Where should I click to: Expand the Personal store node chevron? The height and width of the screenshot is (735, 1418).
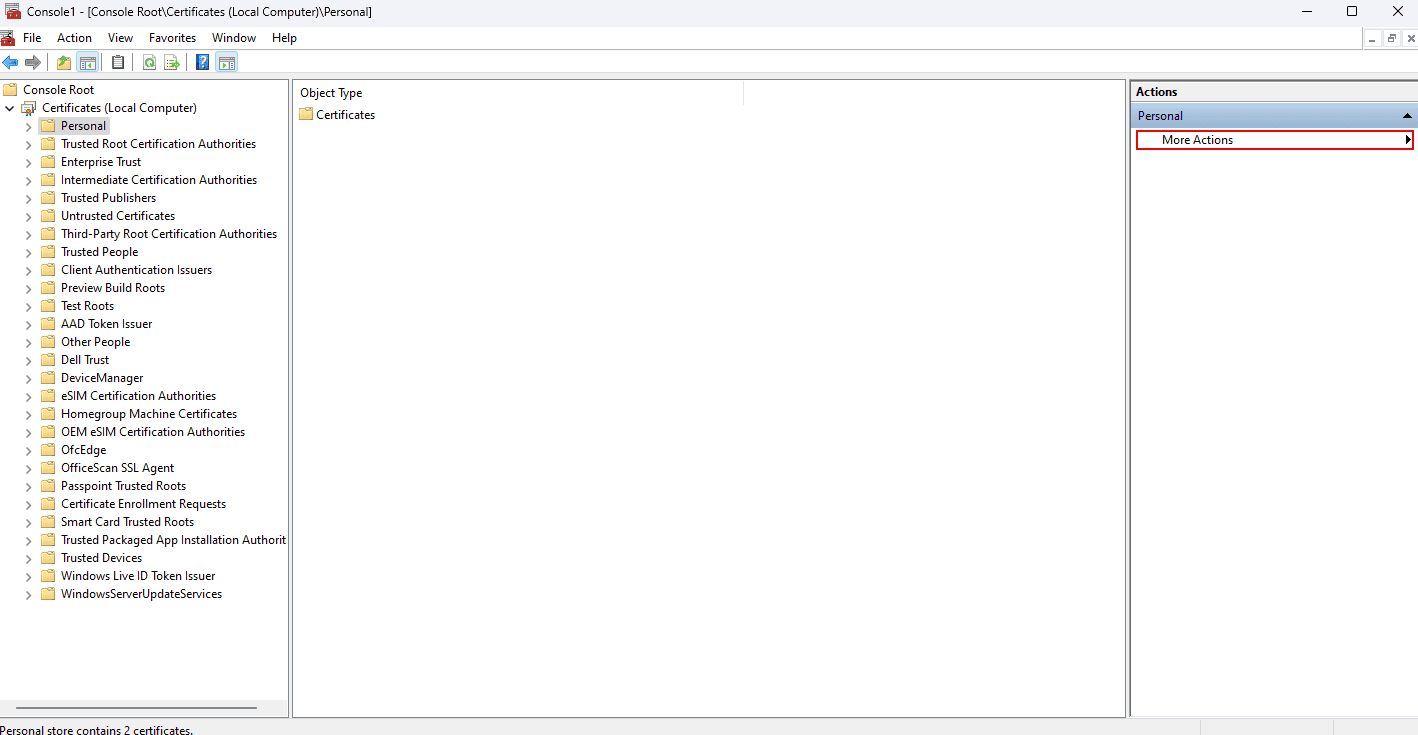coord(28,127)
